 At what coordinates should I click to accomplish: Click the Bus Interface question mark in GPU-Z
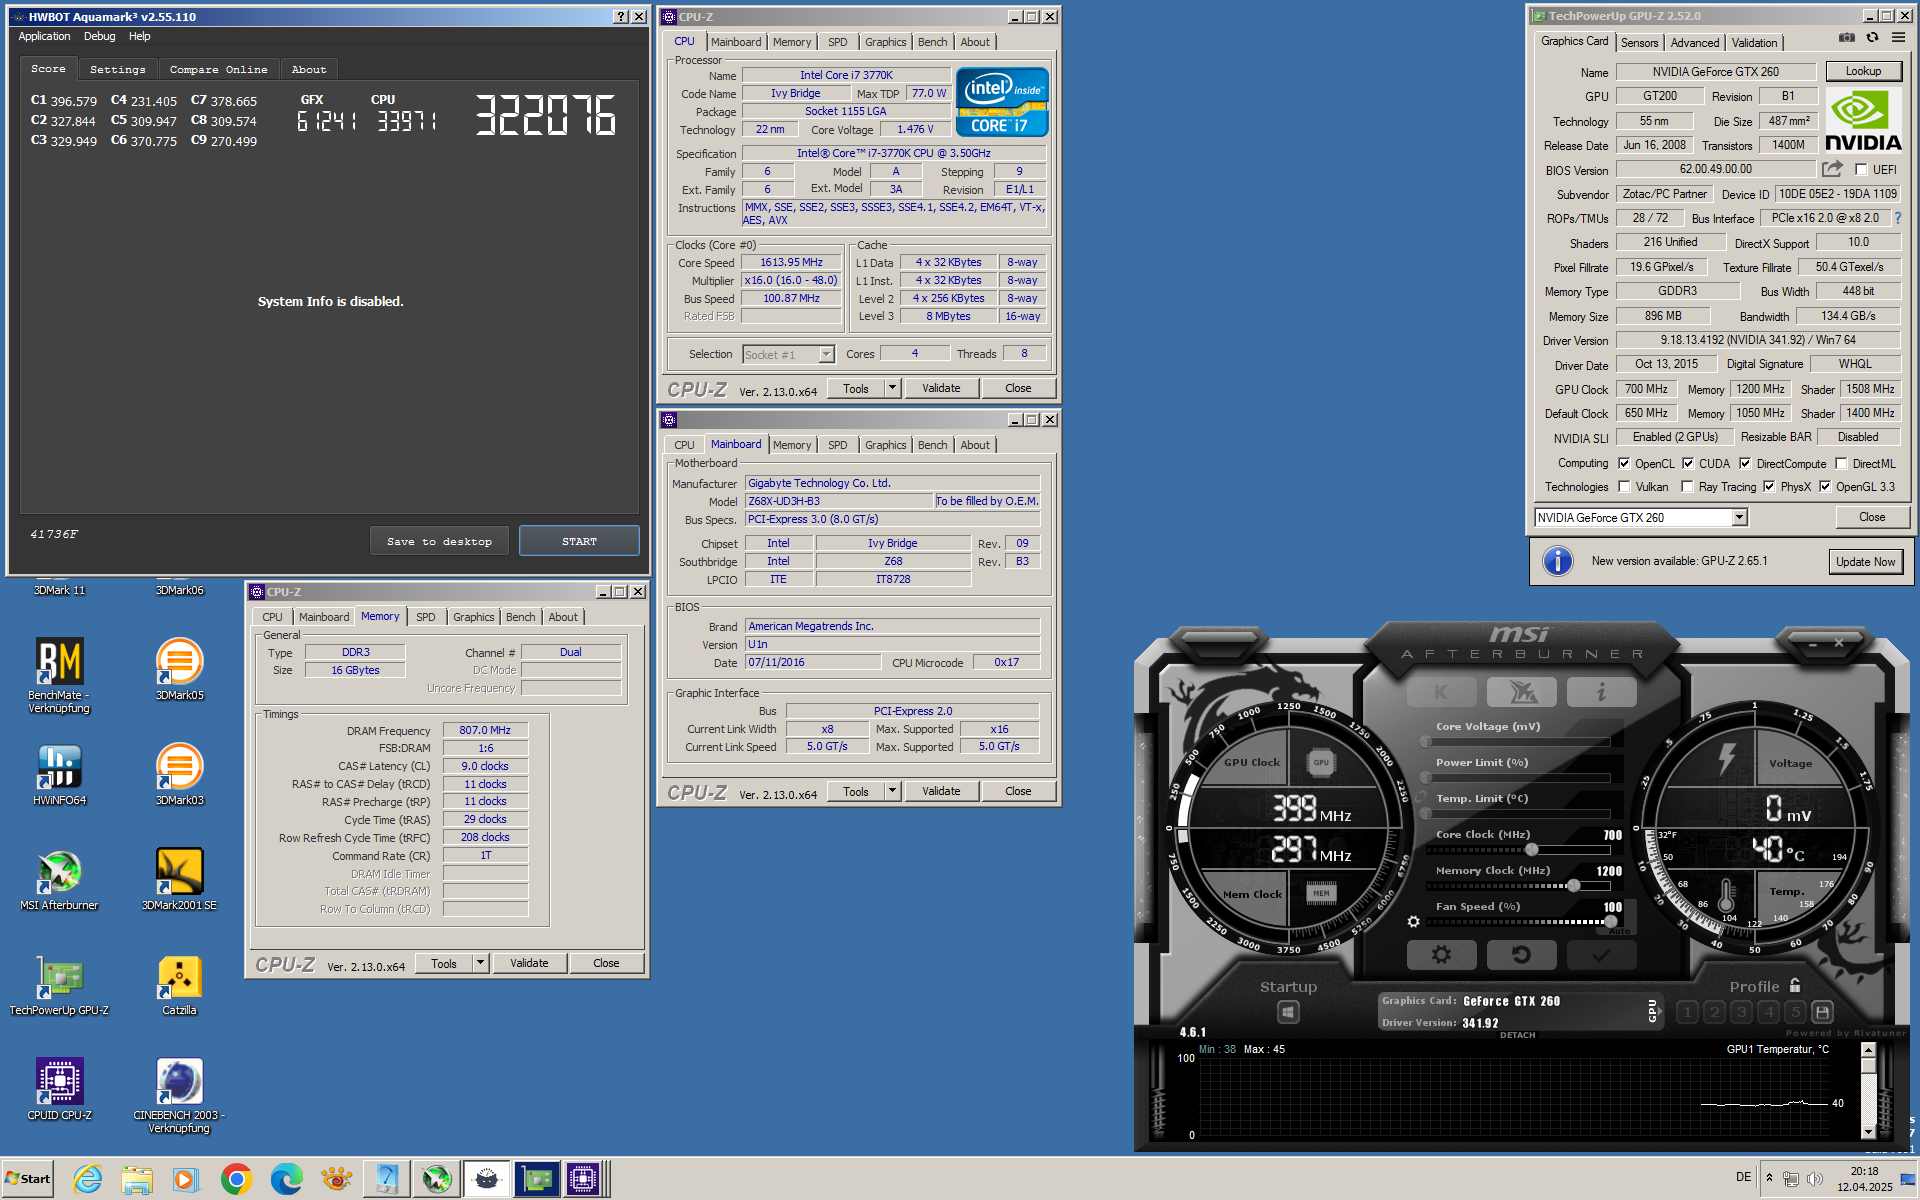point(1897,218)
